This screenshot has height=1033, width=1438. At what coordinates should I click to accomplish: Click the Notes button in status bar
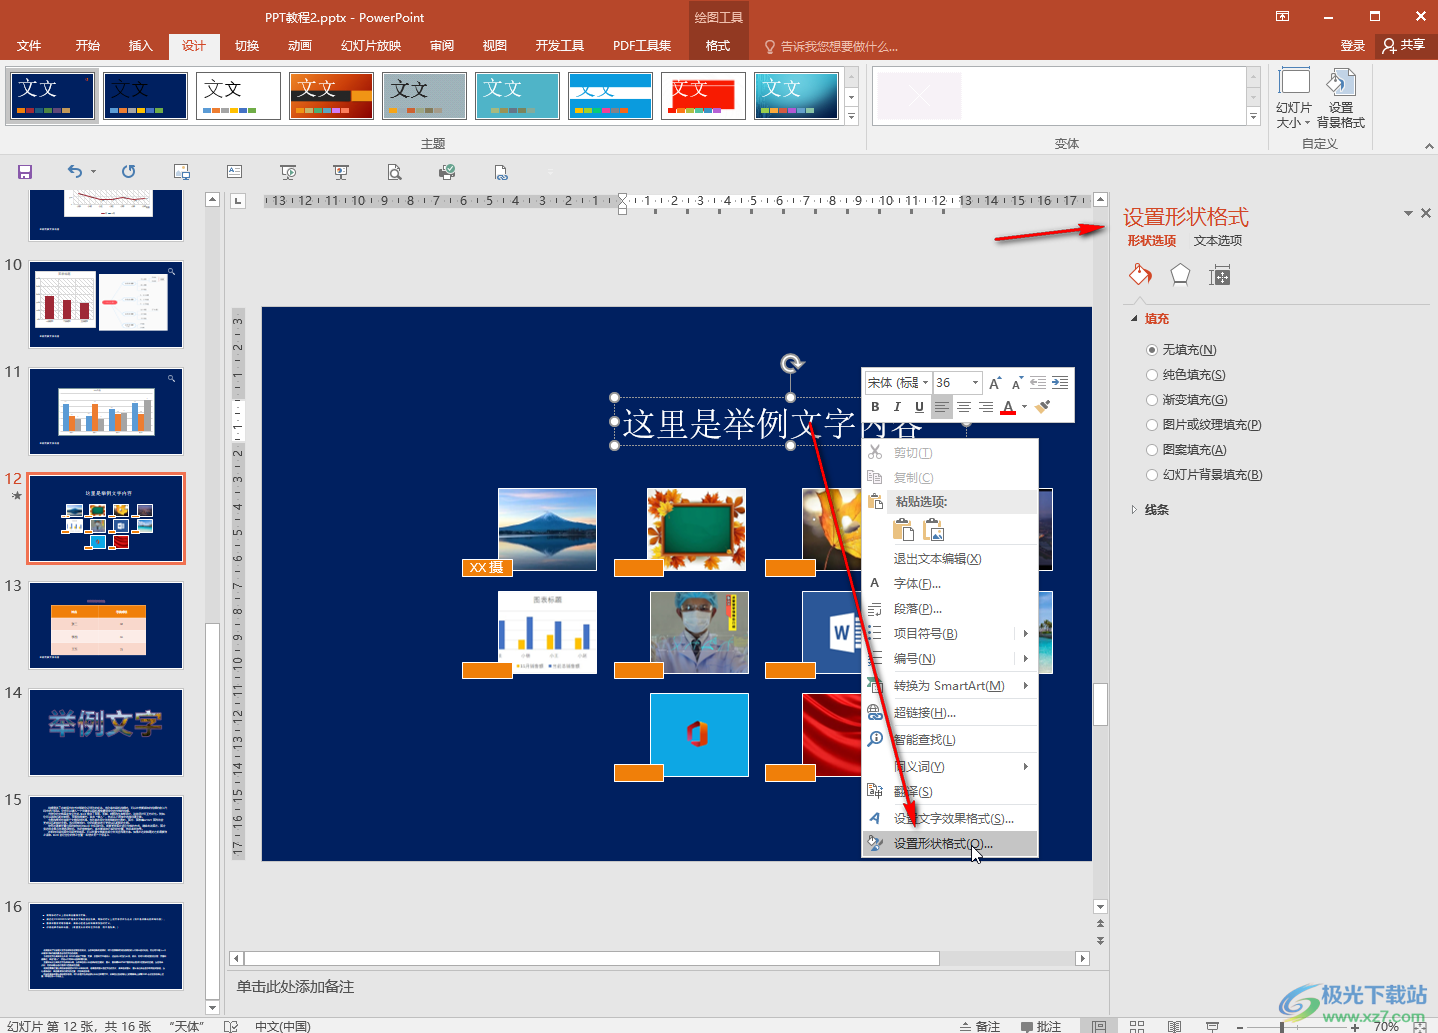980,1026
